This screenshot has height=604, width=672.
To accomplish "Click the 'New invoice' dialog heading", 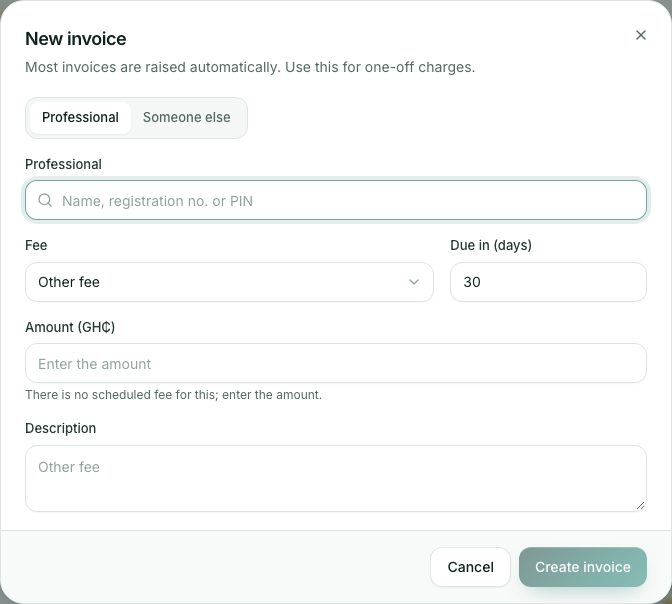I will tap(75, 39).
